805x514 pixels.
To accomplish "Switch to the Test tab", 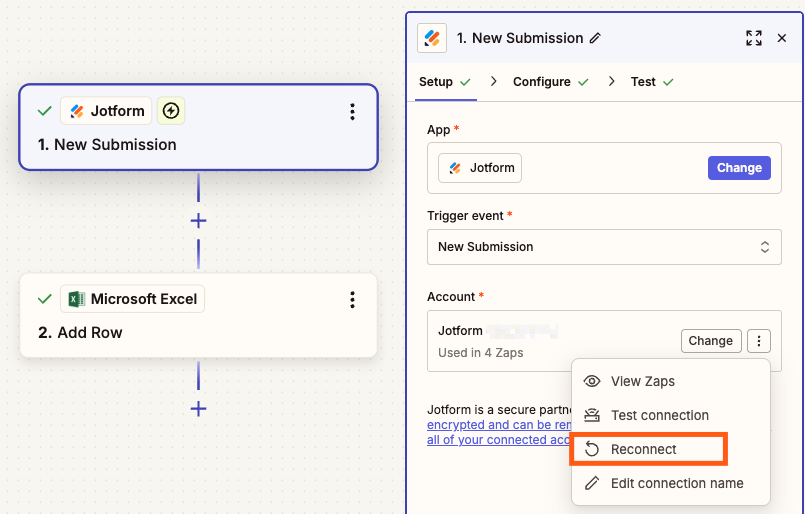I will [x=652, y=82].
